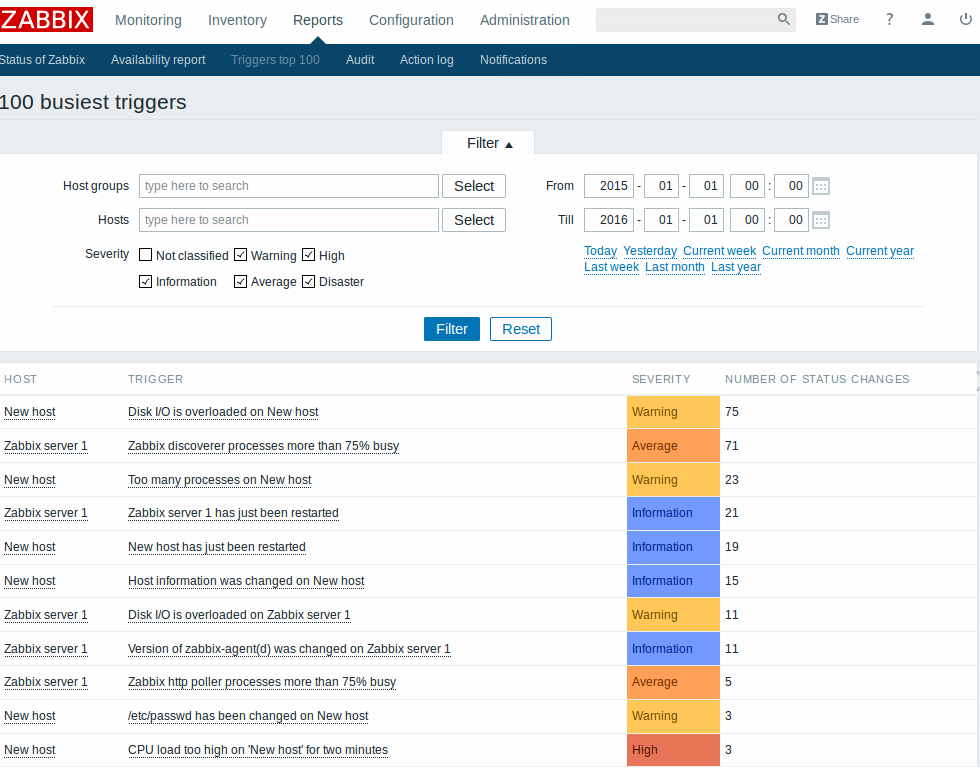
Task: Click the High severity colored cell
Action: (673, 750)
